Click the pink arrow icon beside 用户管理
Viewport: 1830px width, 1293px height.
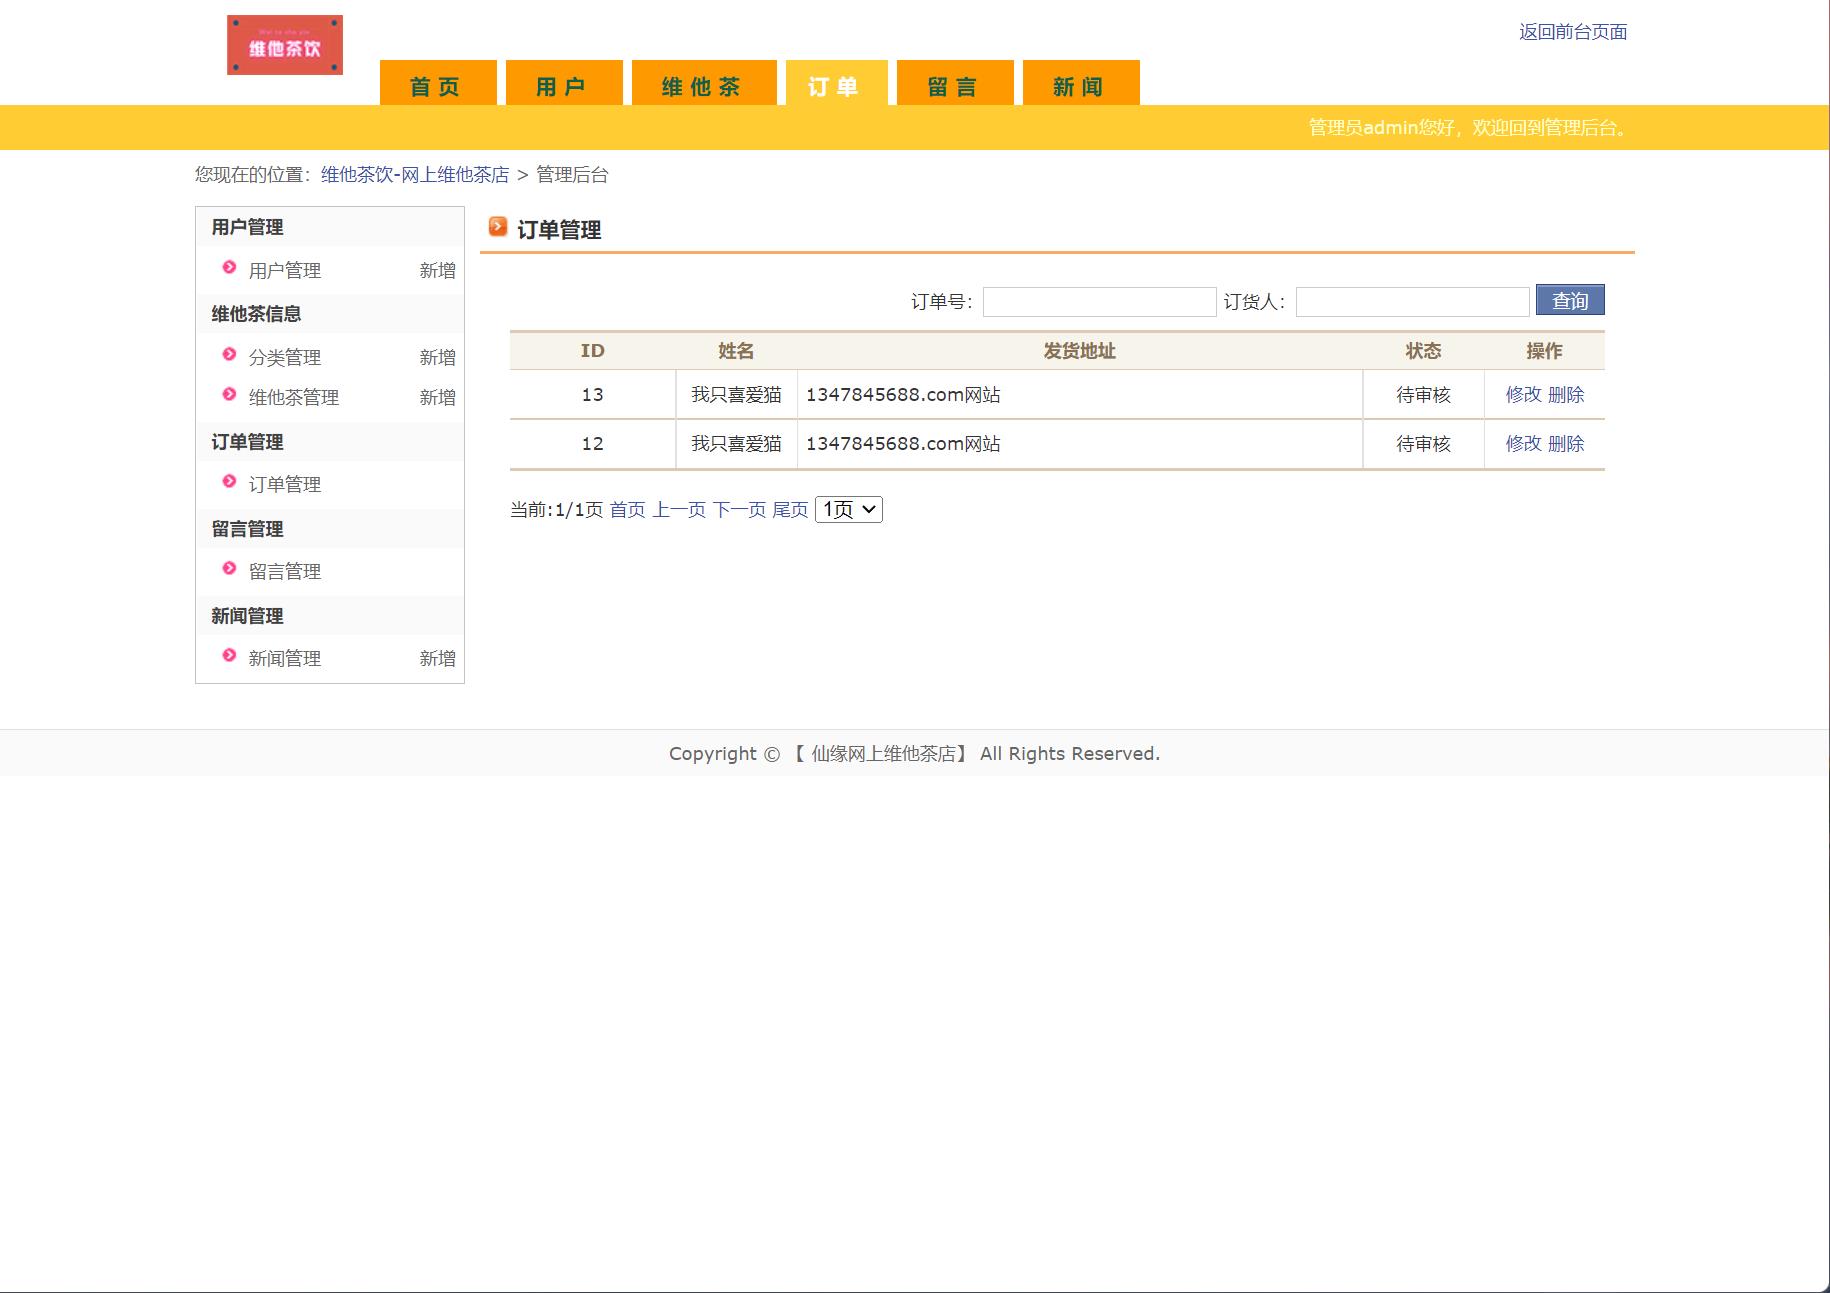coord(227,270)
